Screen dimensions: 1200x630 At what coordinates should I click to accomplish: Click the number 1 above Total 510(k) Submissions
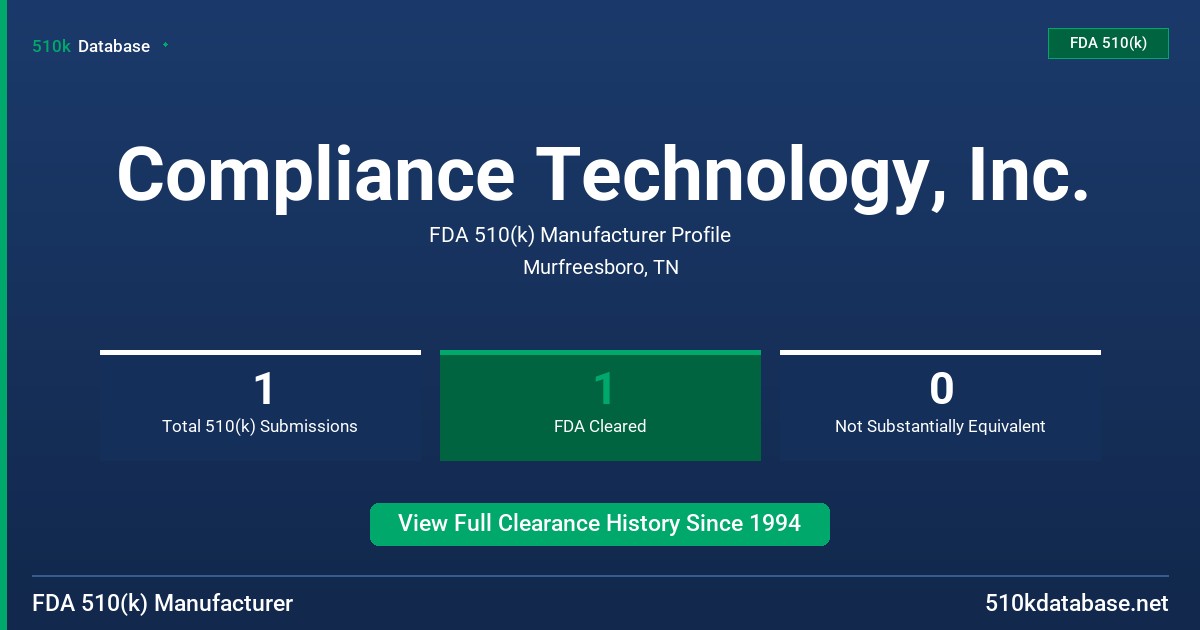[x=262, y=389]
